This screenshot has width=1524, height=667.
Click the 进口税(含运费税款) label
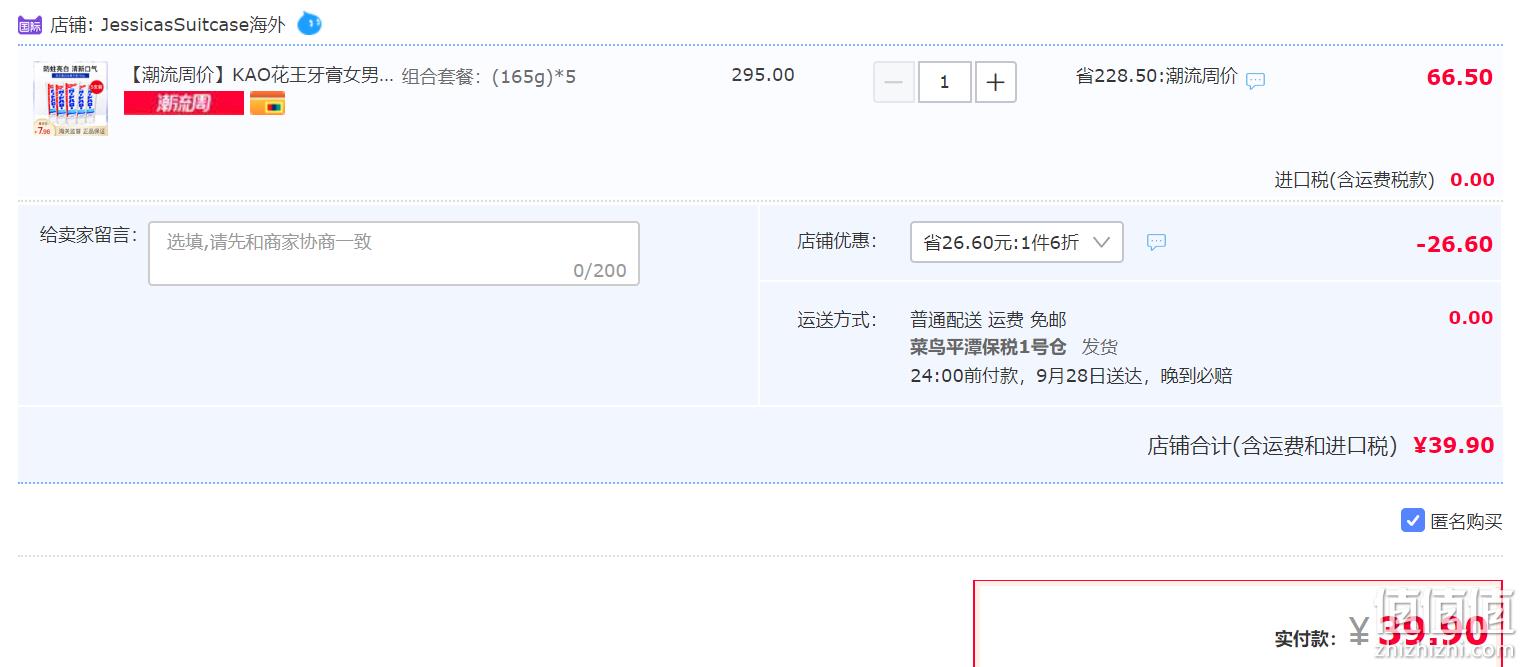[1354, 180]
